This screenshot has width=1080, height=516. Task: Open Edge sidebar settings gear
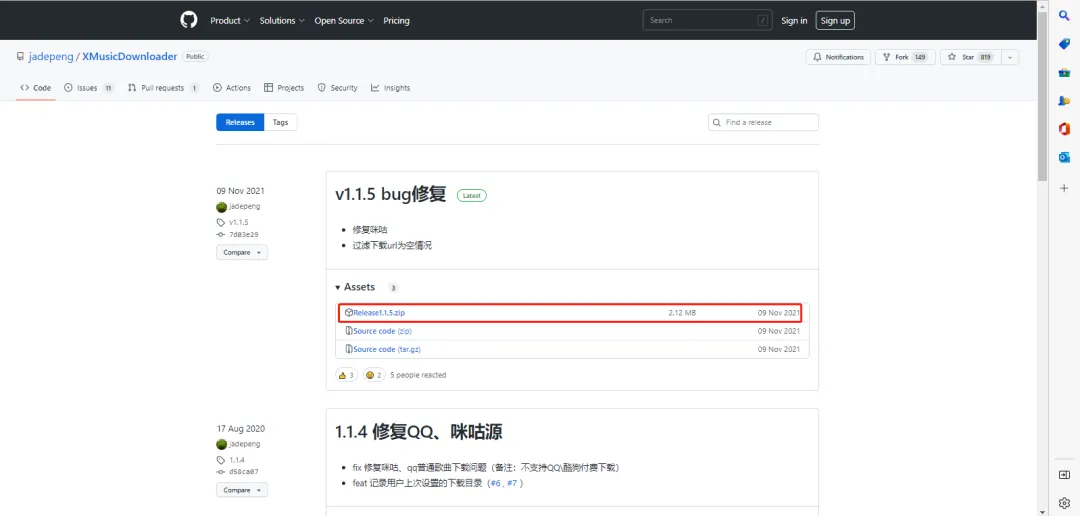coord(1064,503)
